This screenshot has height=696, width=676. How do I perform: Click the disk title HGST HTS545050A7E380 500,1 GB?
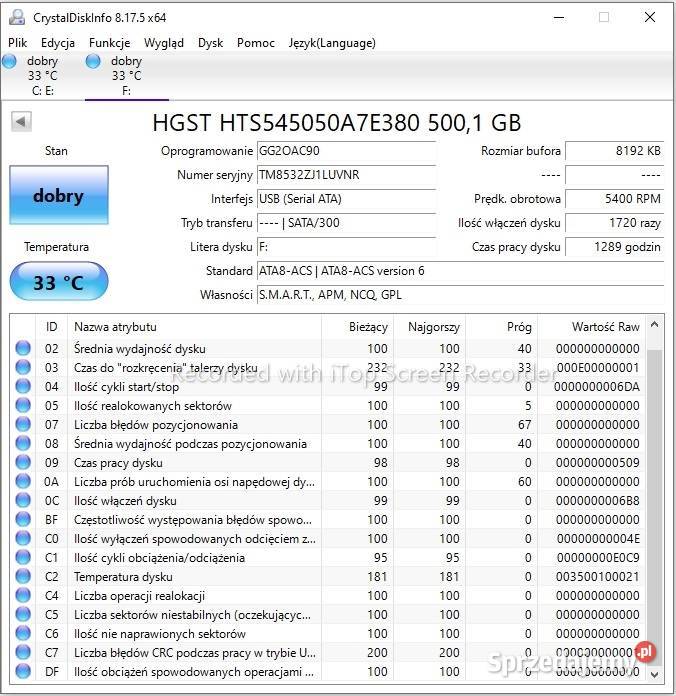337,123
